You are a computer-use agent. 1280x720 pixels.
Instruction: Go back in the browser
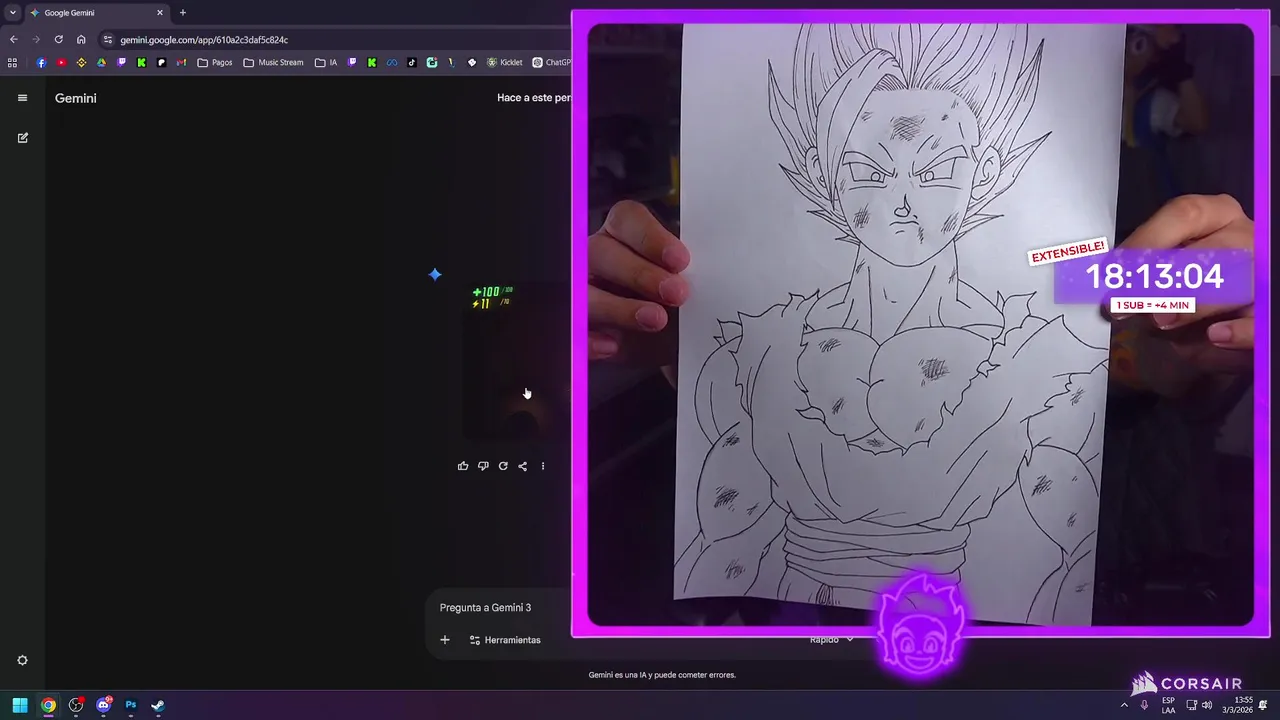pos(13,40)
